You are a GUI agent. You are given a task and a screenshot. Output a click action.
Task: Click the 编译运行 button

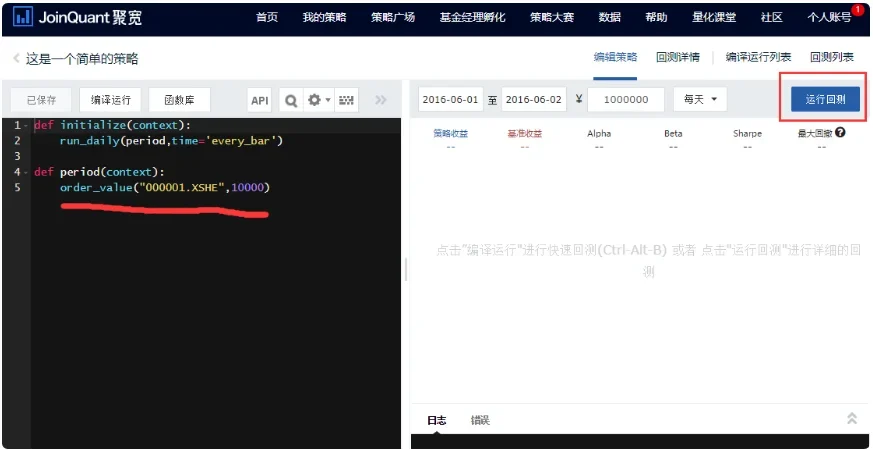pyautogui.click(x=110, y=100)
